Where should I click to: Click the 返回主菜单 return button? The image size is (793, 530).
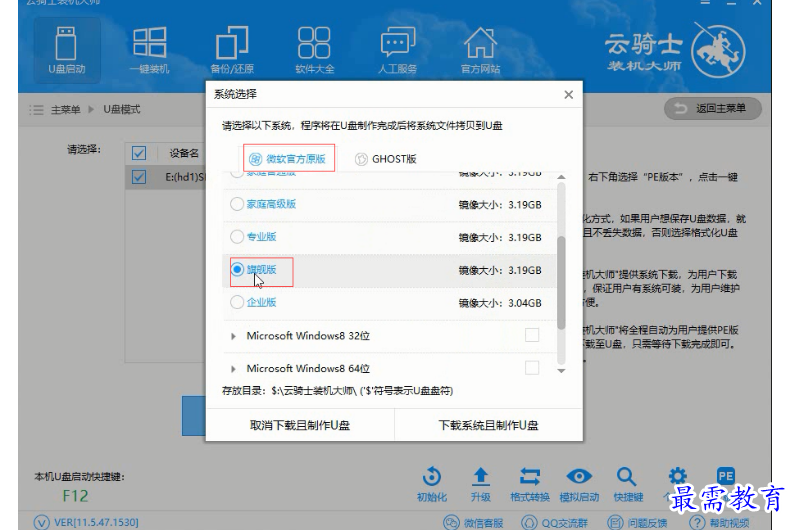pyautogui.click(x=713, y=109)
